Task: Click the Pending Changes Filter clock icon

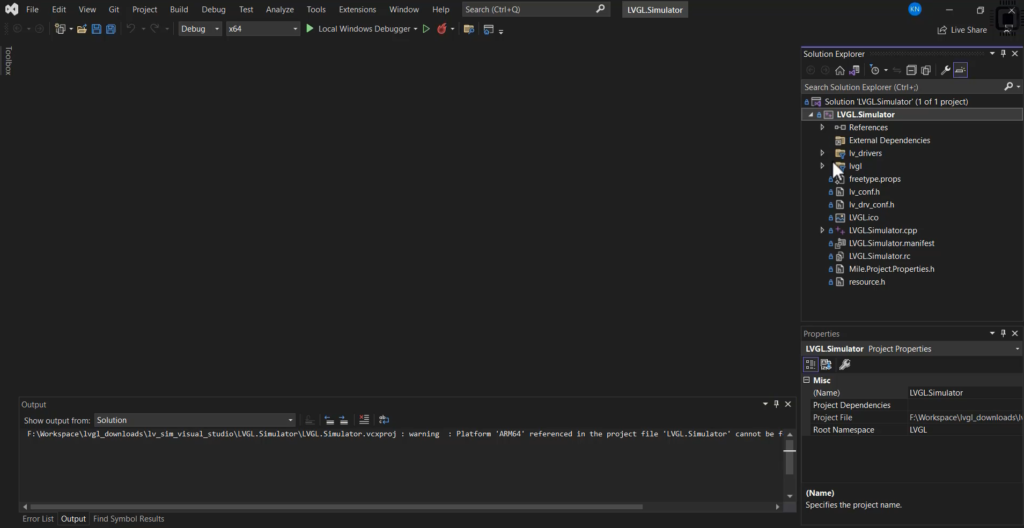Action: click(x=875, y=70)
